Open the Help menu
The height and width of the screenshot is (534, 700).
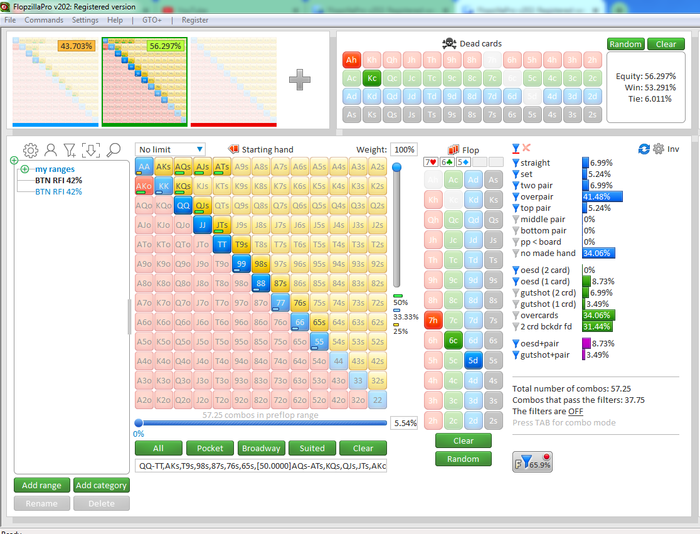(115, 20)
